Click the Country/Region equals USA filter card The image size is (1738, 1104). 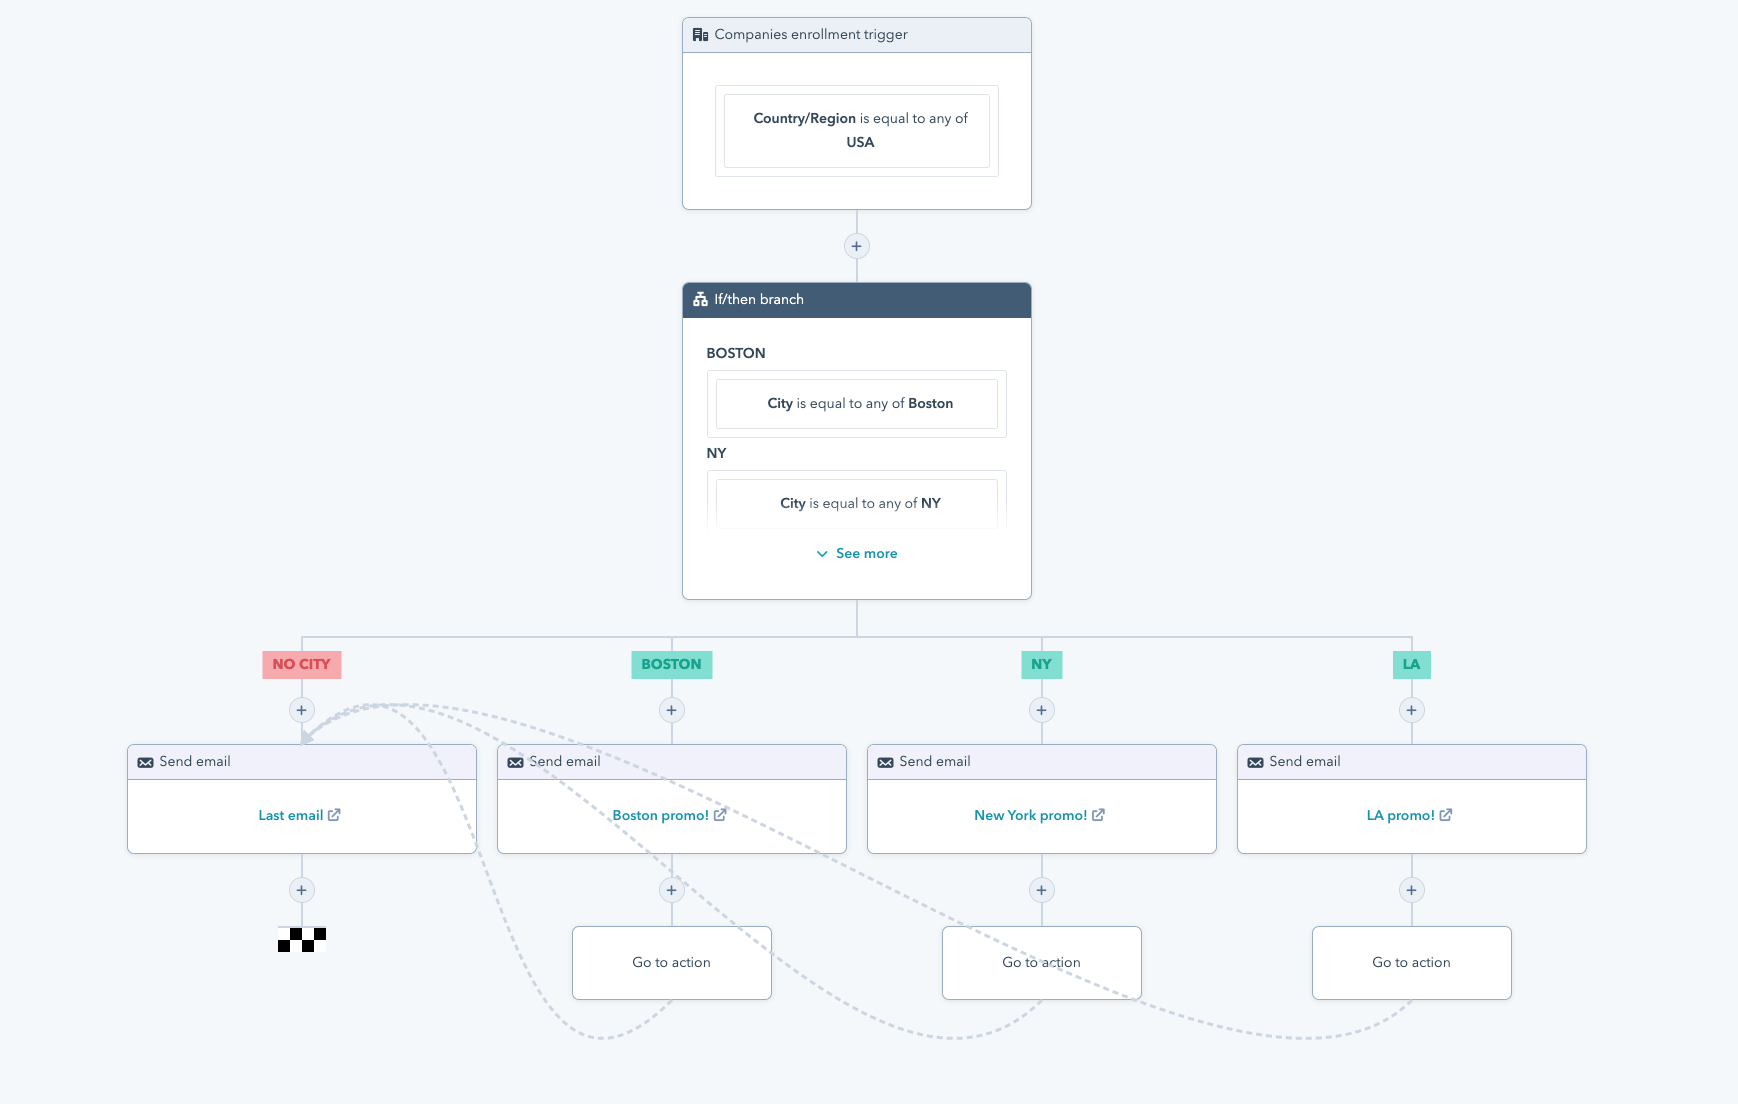[856, 130]
